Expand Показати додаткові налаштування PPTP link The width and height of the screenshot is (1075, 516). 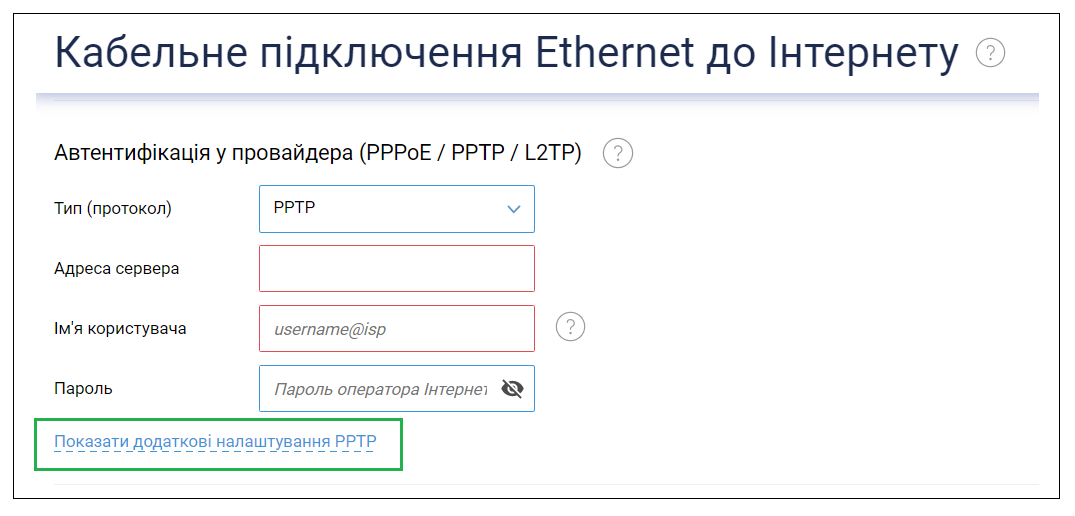point(215,441)
